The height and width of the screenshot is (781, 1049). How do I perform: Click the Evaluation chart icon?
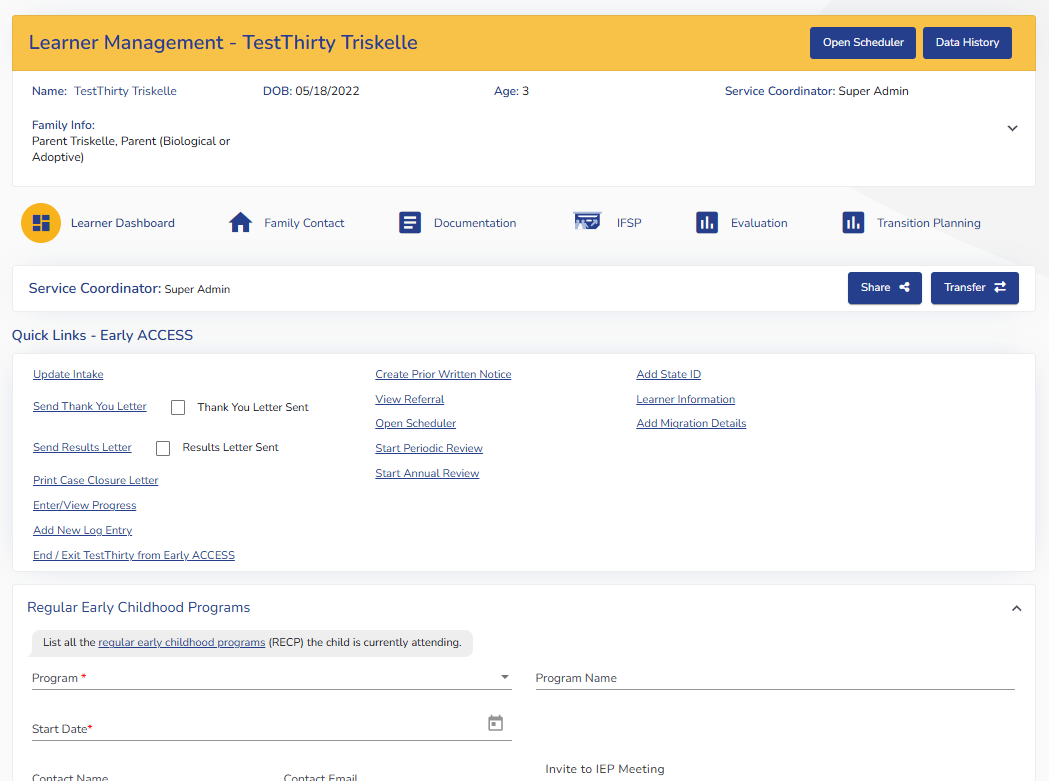coord(707,223)
